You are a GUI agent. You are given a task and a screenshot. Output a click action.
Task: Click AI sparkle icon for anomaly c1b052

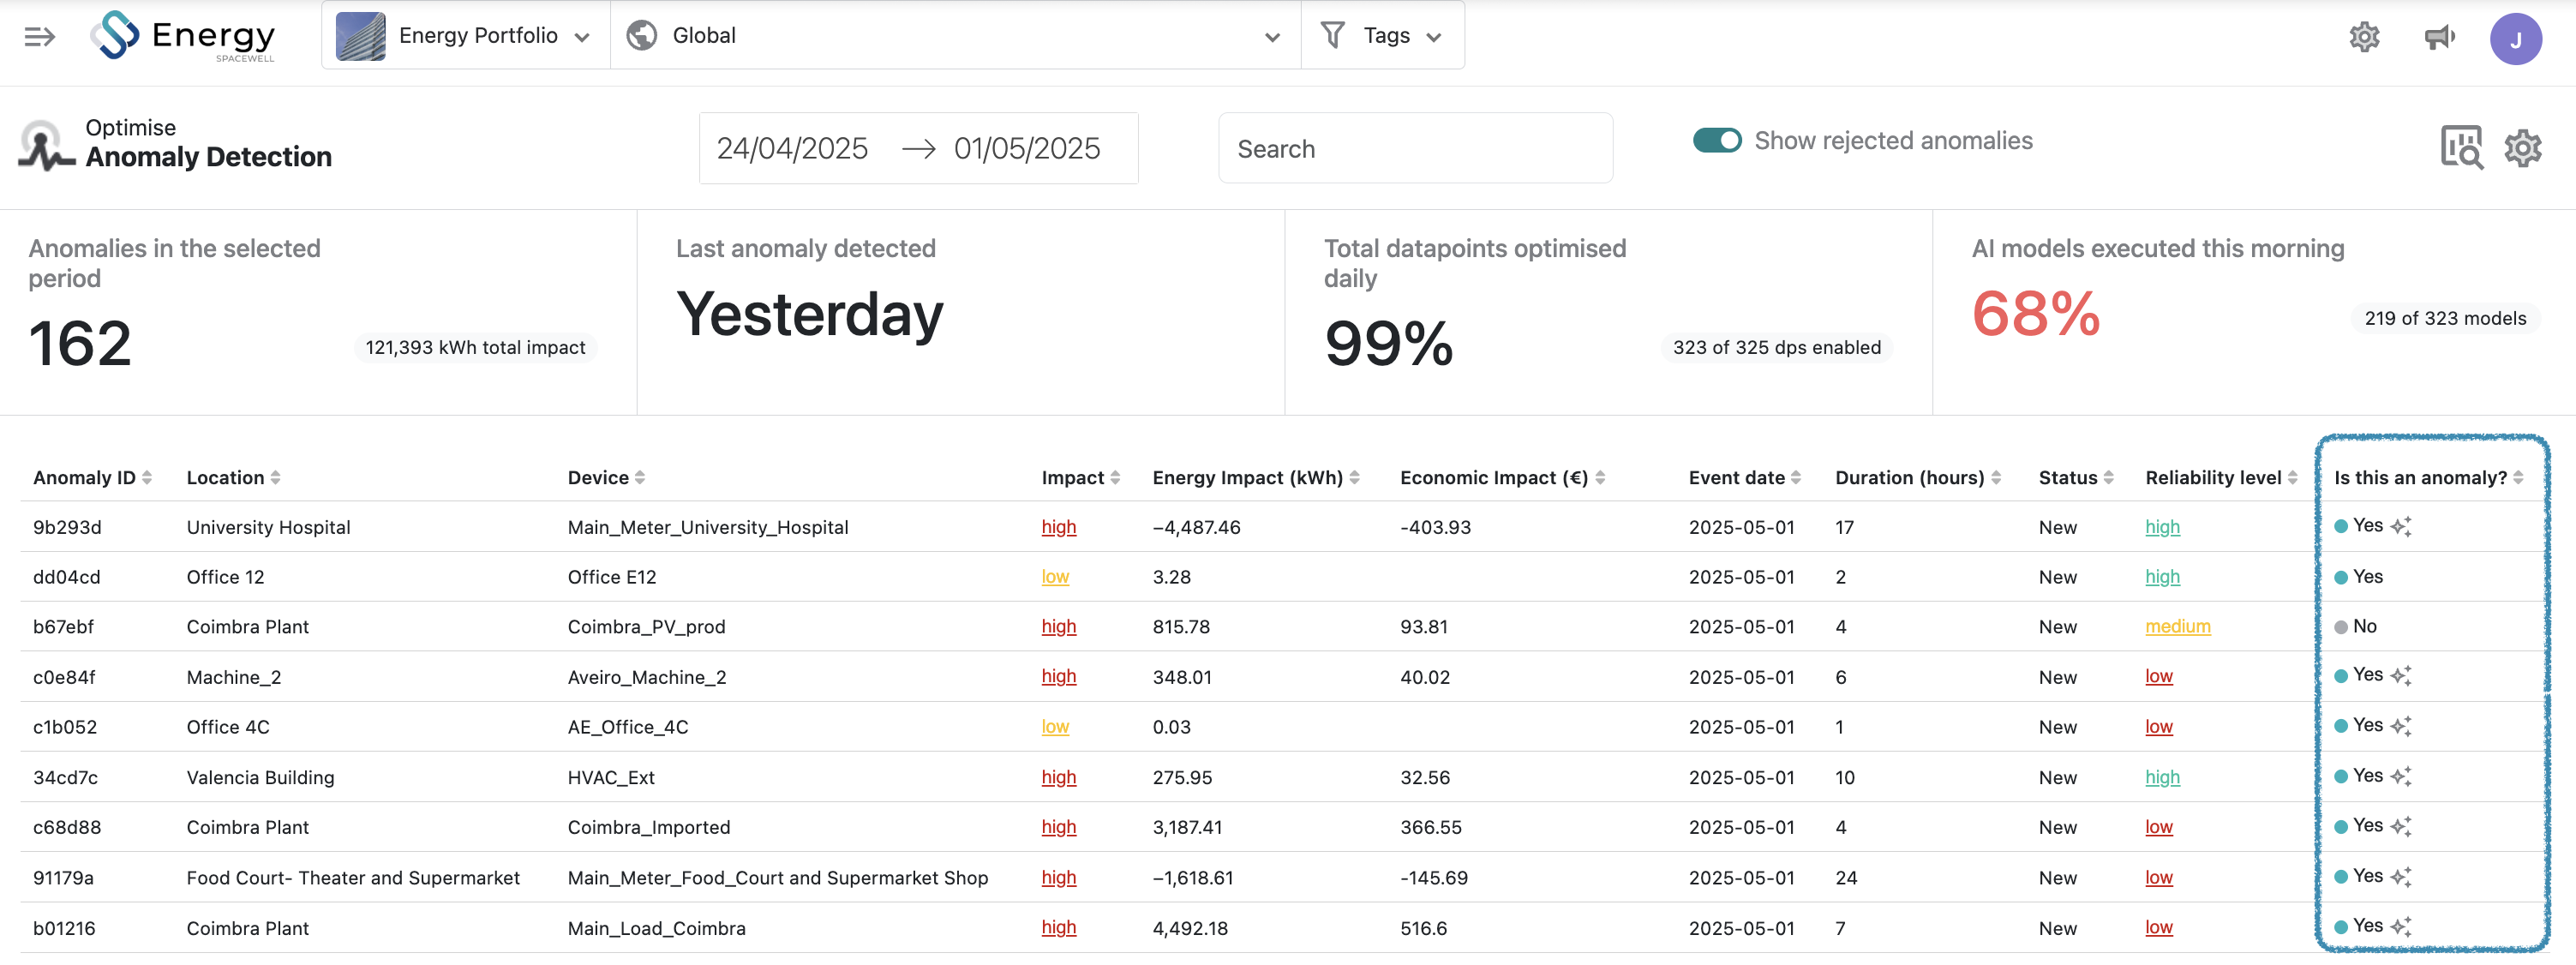tap(2401, 726)
